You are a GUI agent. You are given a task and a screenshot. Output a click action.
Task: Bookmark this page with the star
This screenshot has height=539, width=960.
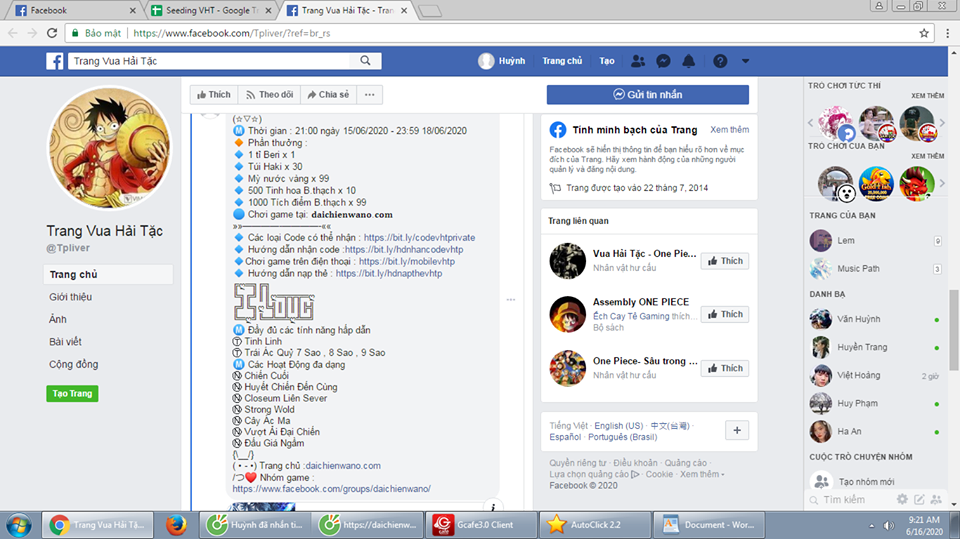pyautogui.click(x=924, y=33)
